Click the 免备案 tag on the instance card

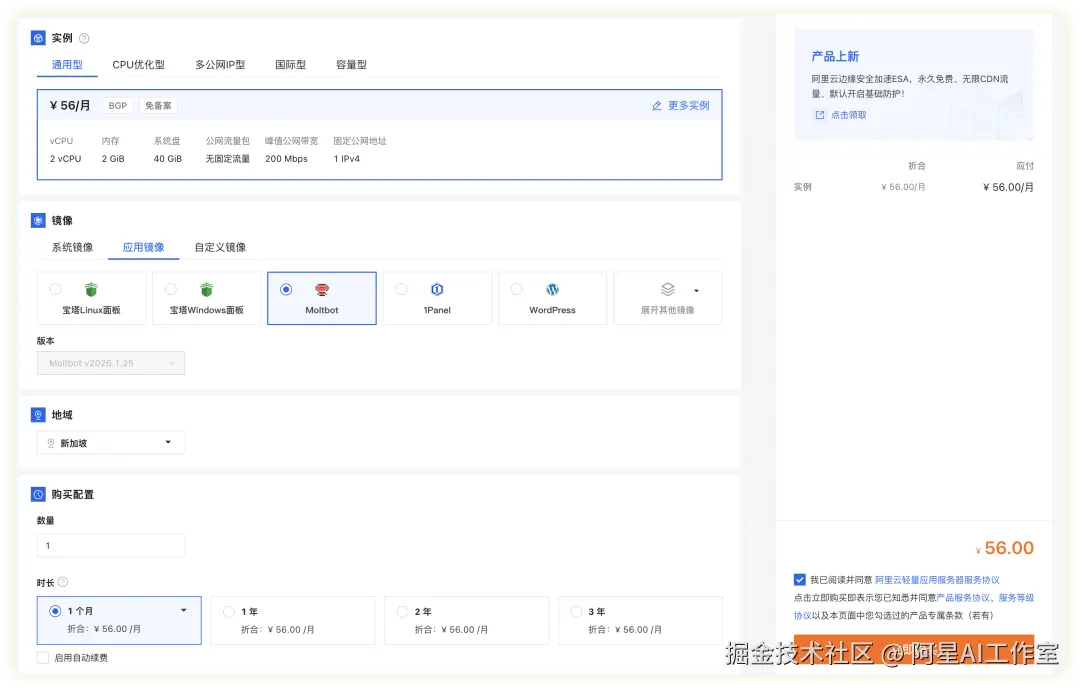[x=158, y=105]
